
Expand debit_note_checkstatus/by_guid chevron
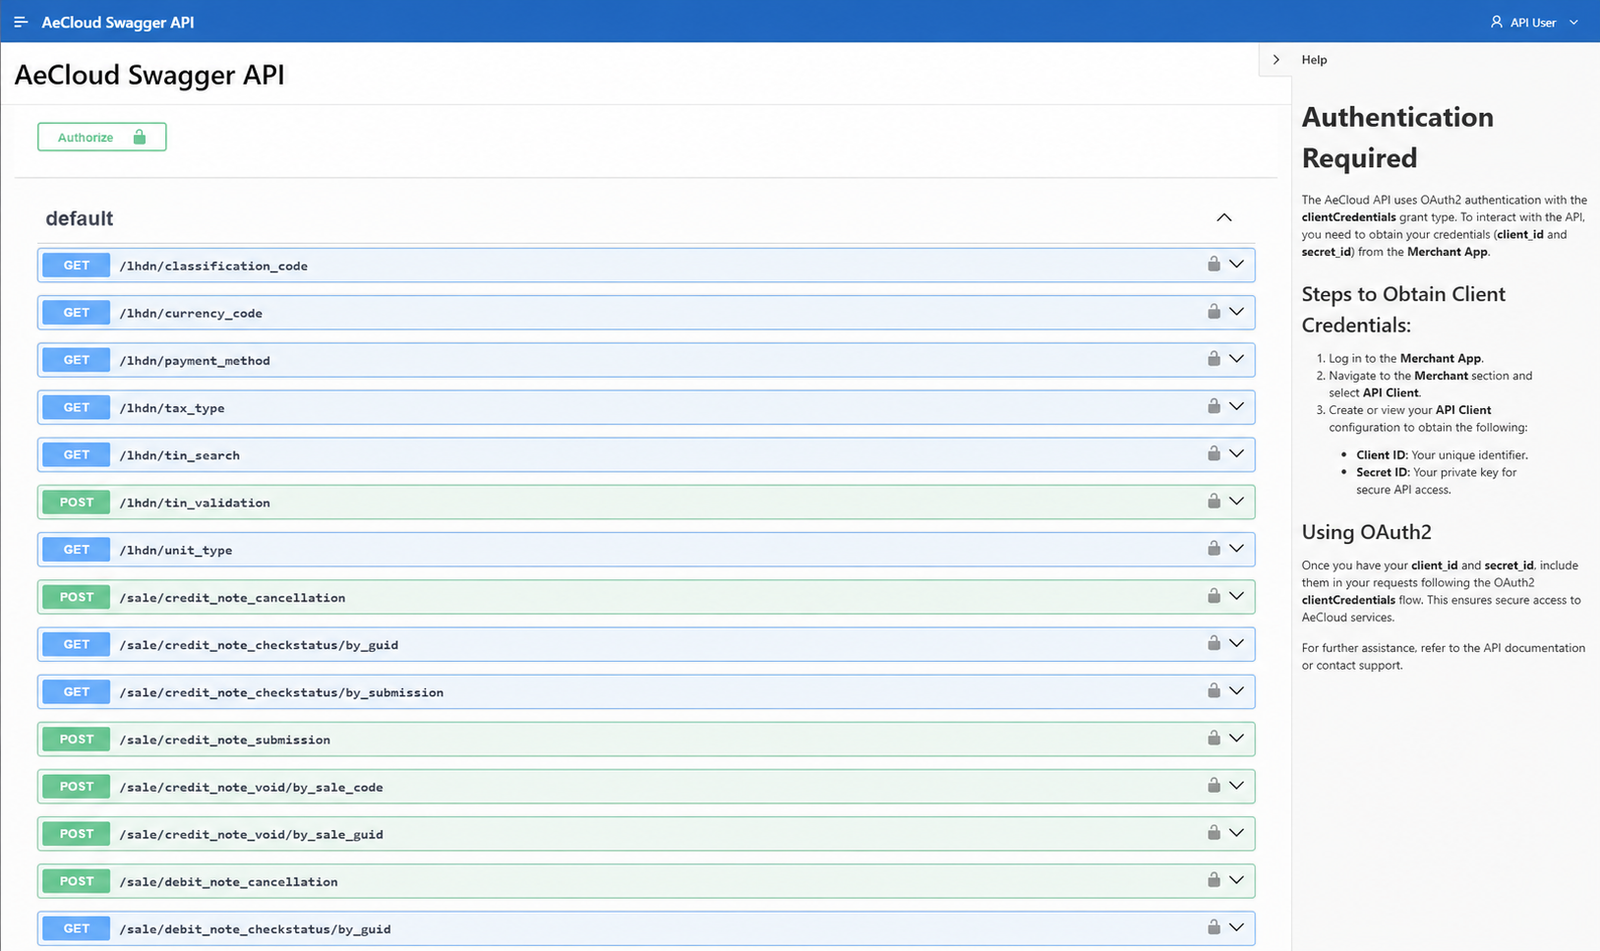coord(1237,927)
